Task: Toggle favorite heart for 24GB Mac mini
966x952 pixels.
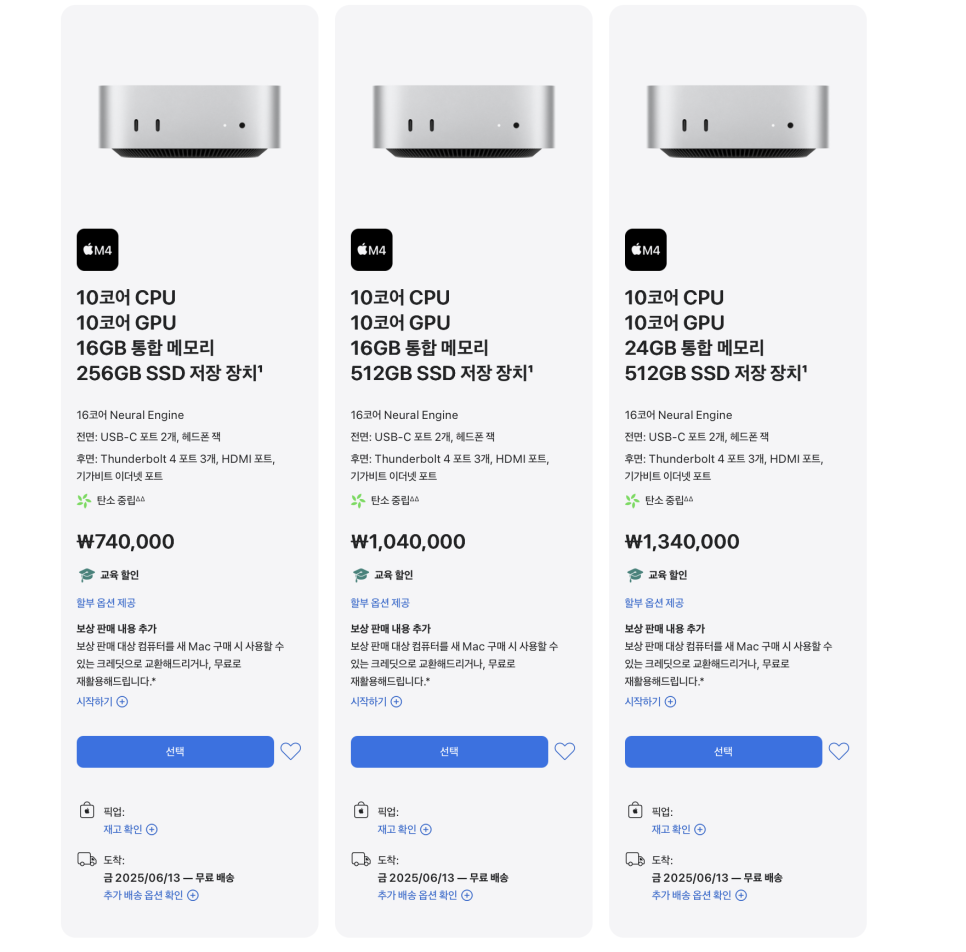Action: pos(839,751)
